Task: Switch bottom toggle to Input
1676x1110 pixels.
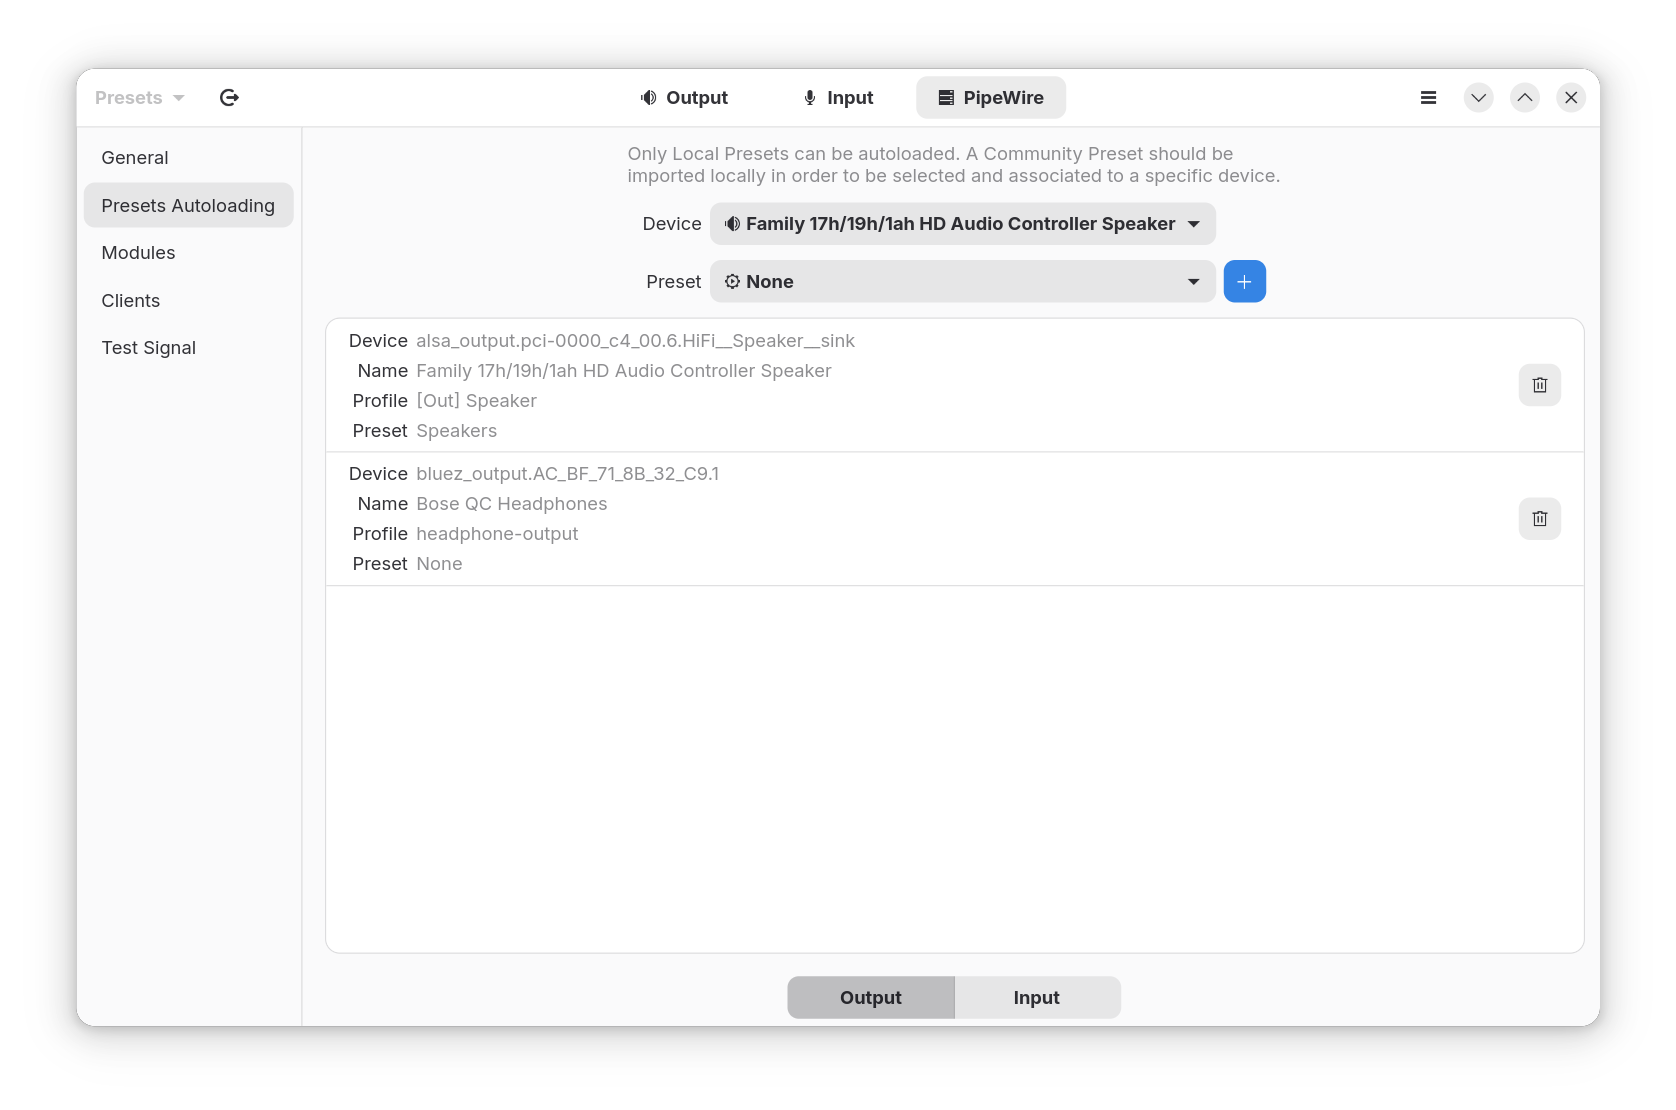Action: coord(1036,997)
